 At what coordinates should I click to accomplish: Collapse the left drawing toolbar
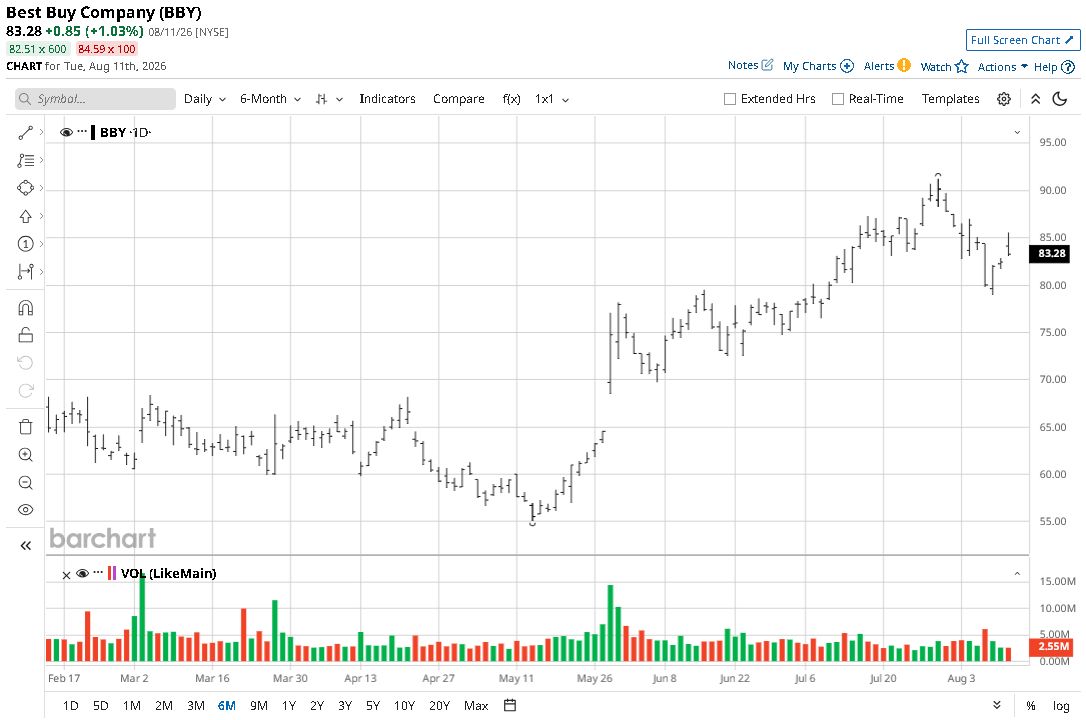[26, 546]
